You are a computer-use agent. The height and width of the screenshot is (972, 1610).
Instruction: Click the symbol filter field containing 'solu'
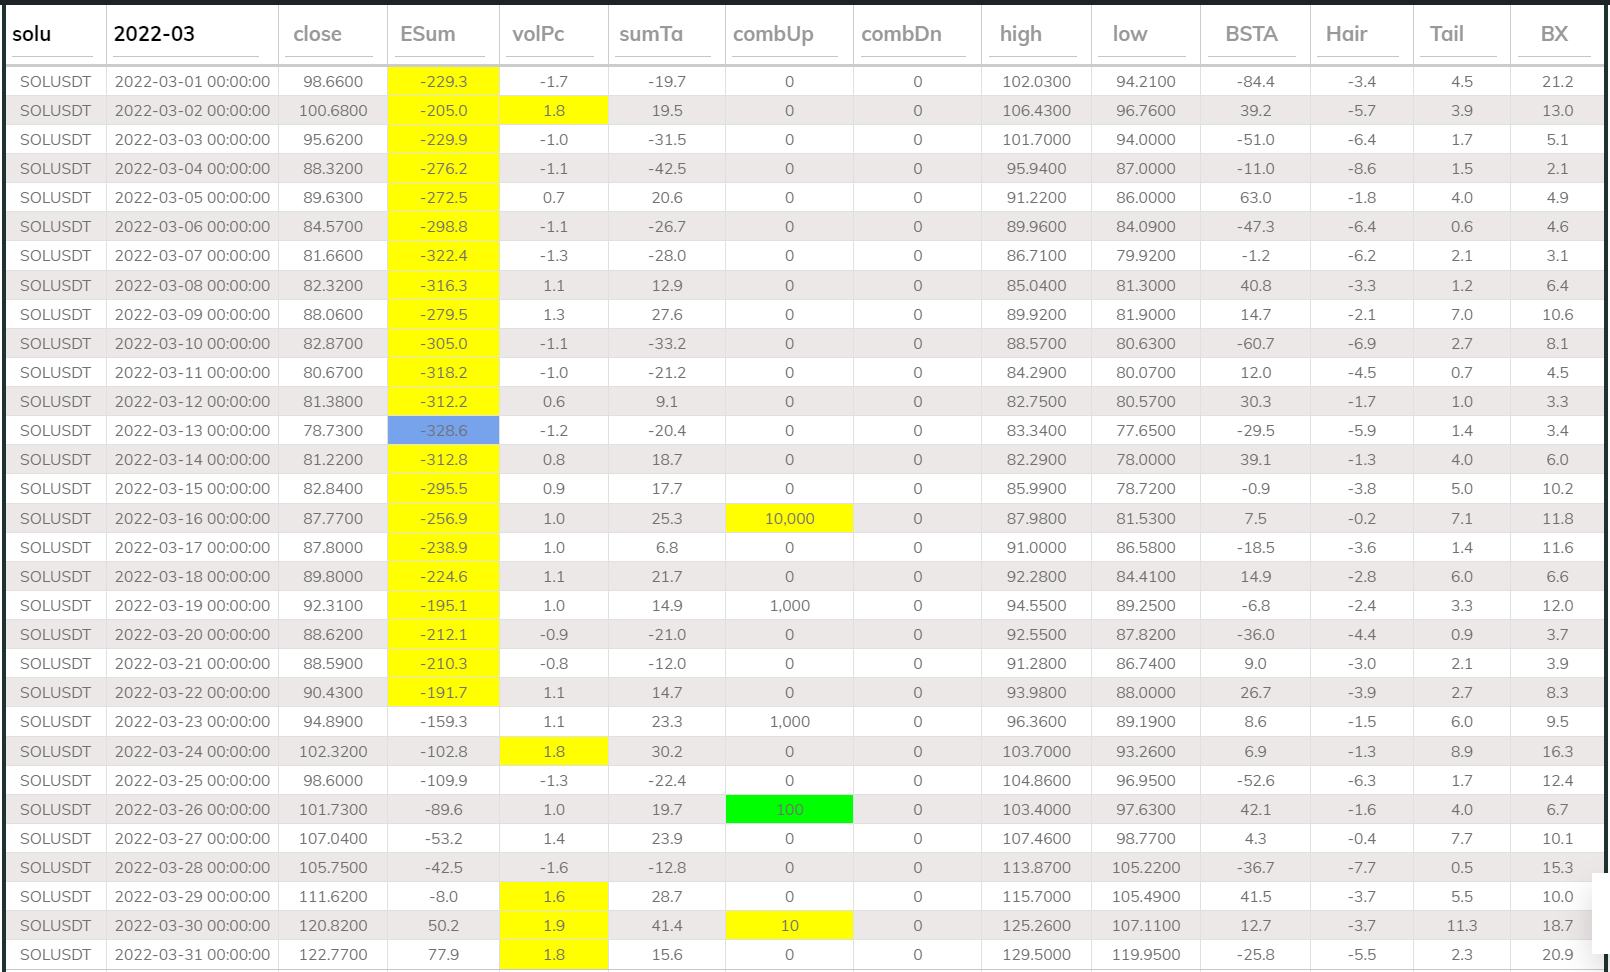54,35
